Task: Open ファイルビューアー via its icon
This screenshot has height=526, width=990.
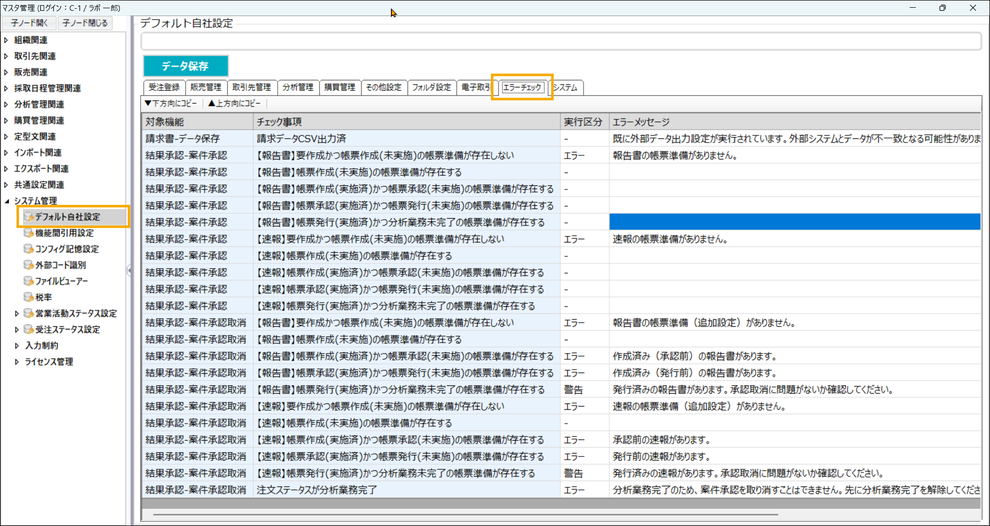Action: pyautogui.click(x=28, y=281)
